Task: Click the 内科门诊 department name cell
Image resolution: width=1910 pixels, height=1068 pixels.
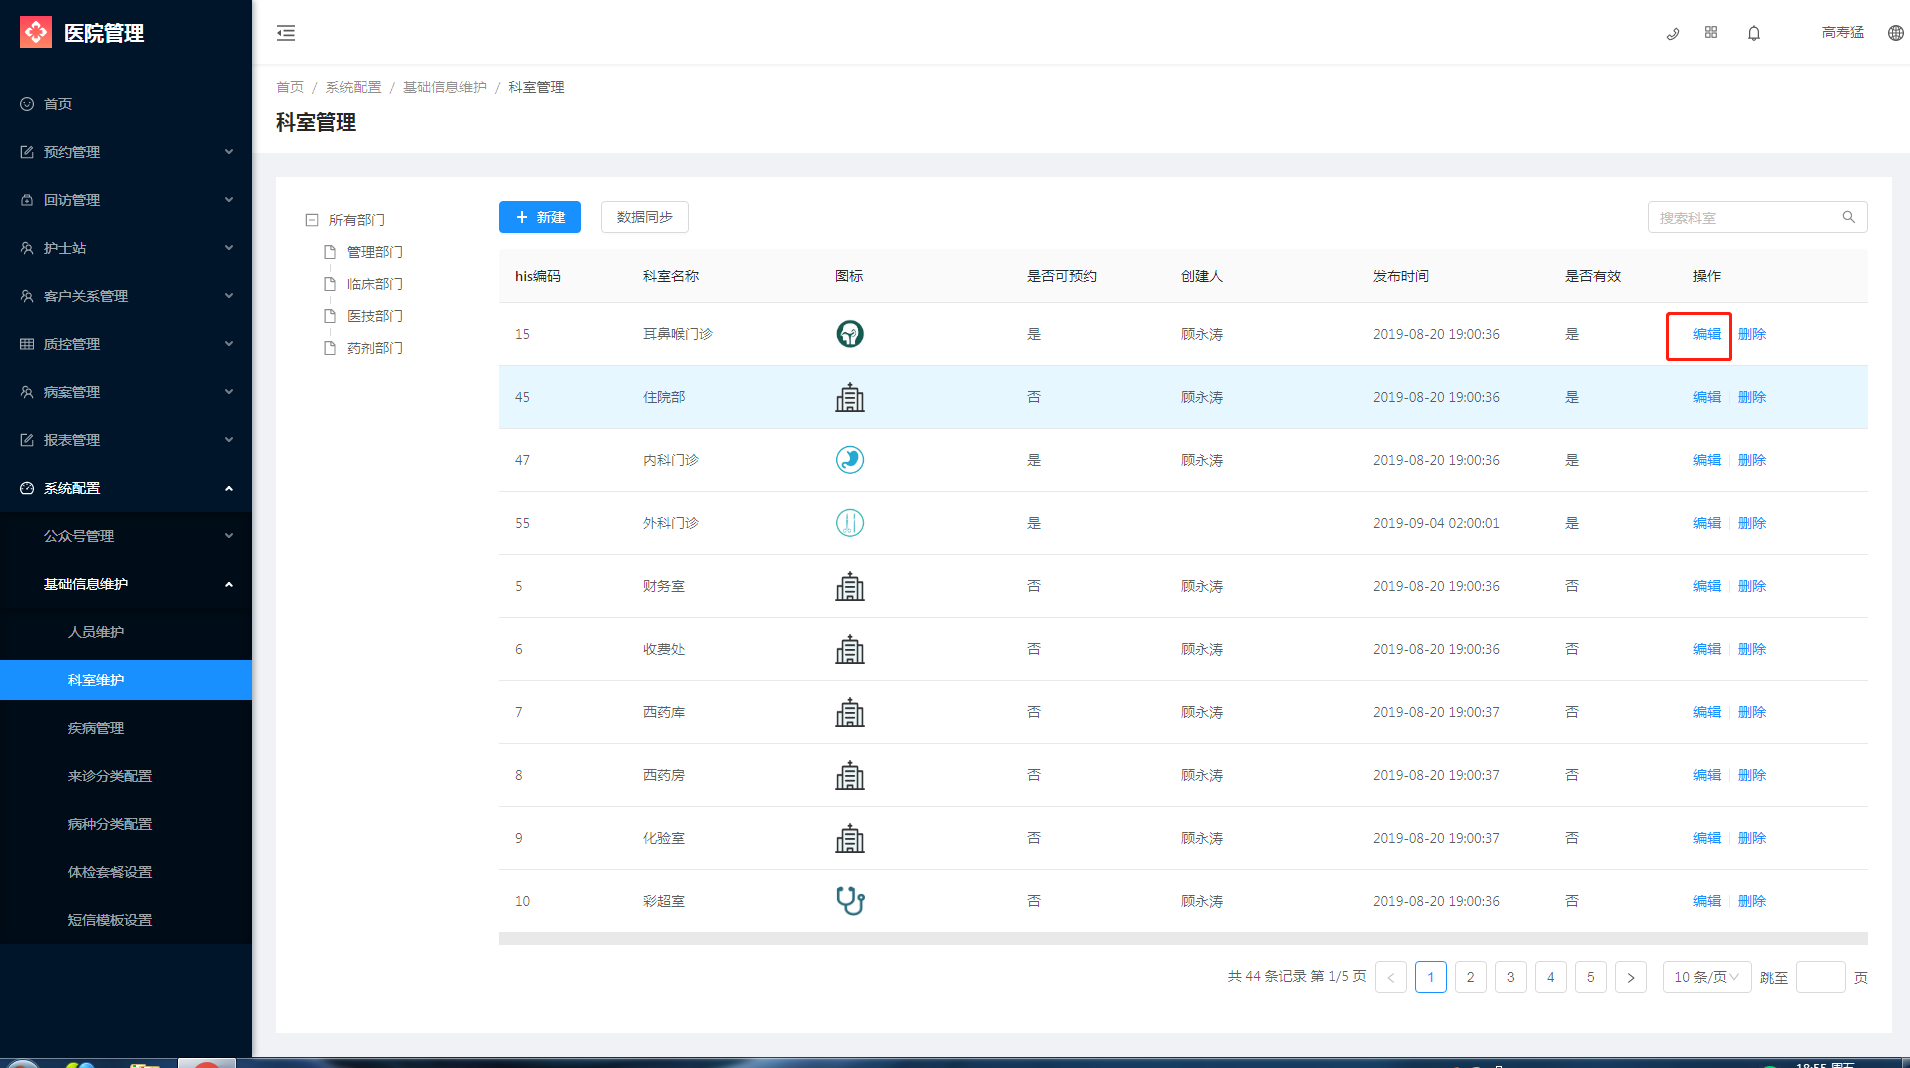Action: click(x=671, y=460)
